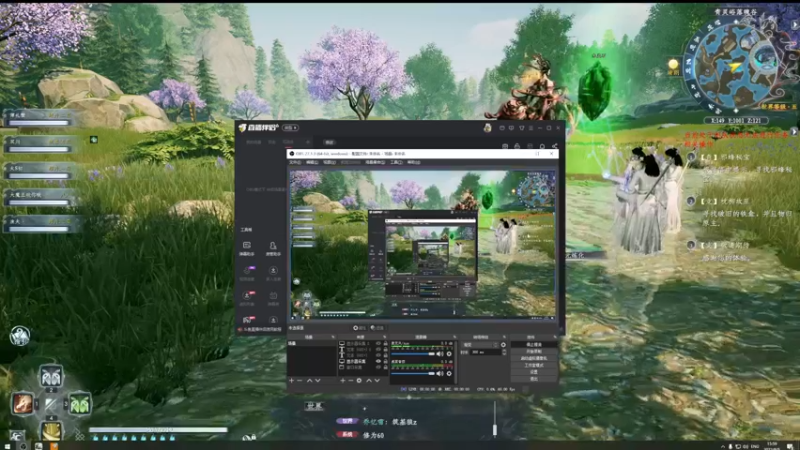Activate game skill slot 4 golden icon
This screenshot has width=800, height=450.
pos(51,431)
